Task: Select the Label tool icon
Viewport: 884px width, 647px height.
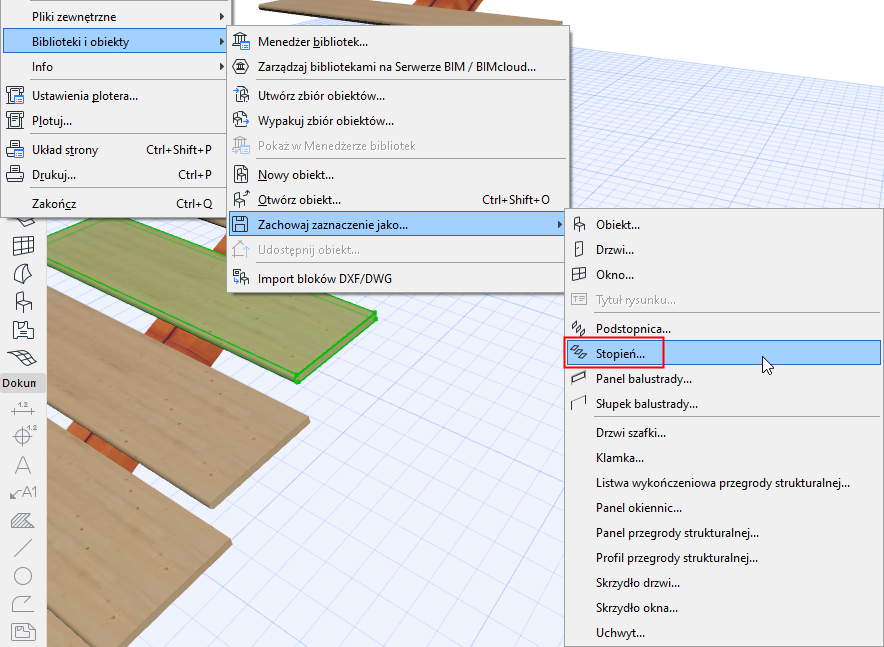Action: pos(23,493)
